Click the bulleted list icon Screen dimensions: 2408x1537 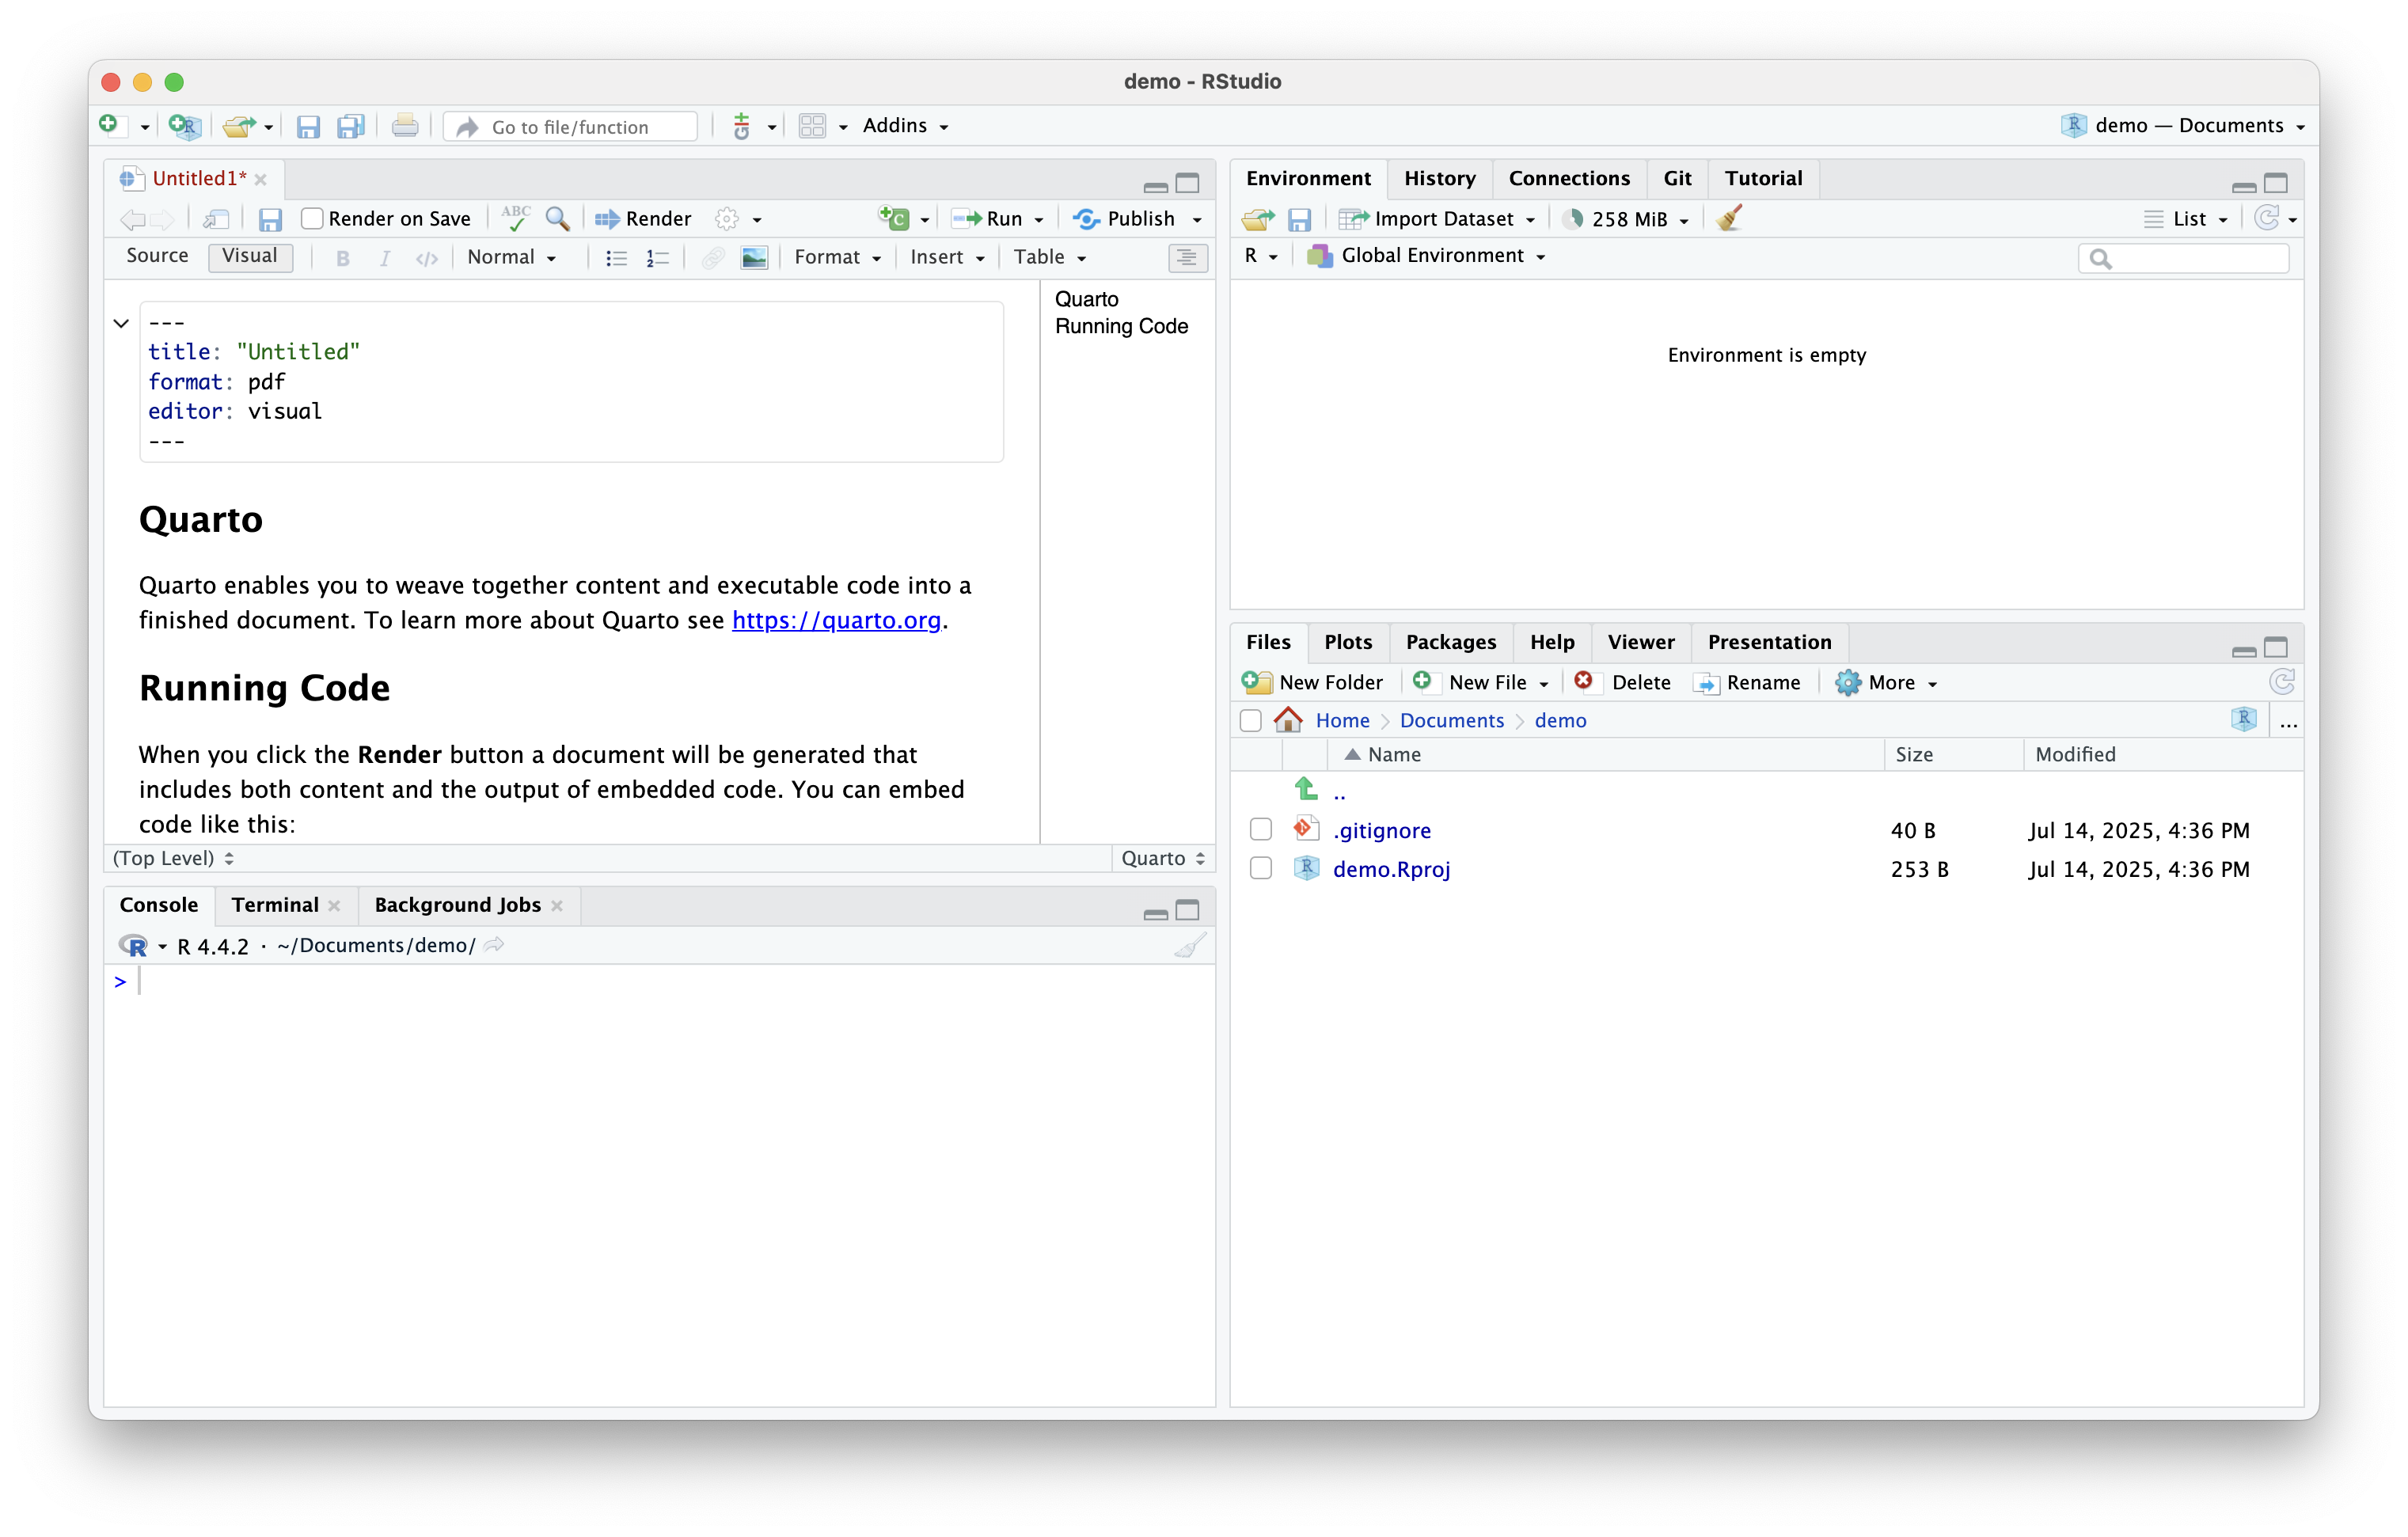(x=616, y=258)
